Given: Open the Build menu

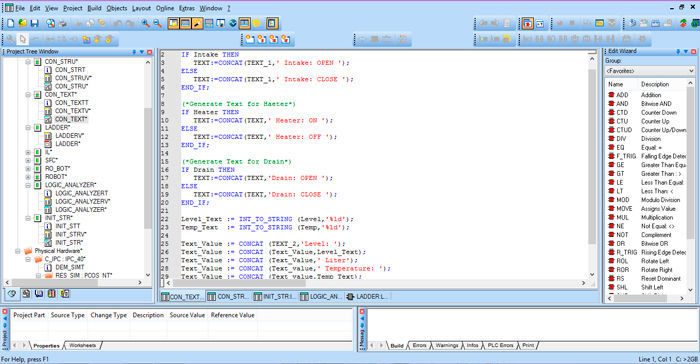Looking at the screenshot, I should 94,8.
